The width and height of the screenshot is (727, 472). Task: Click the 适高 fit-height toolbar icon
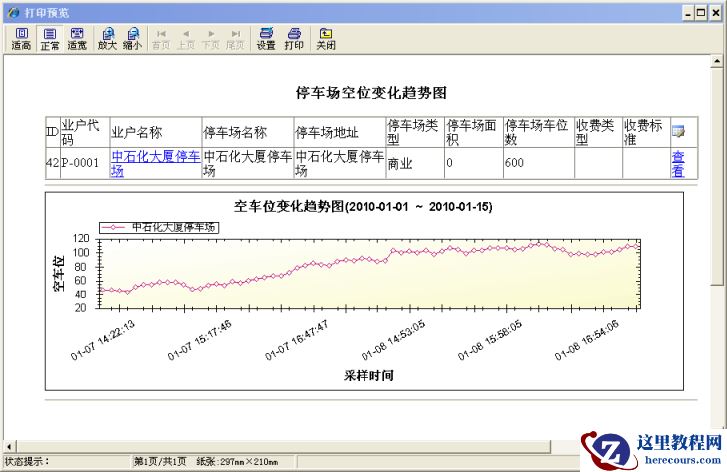point(21,38)
